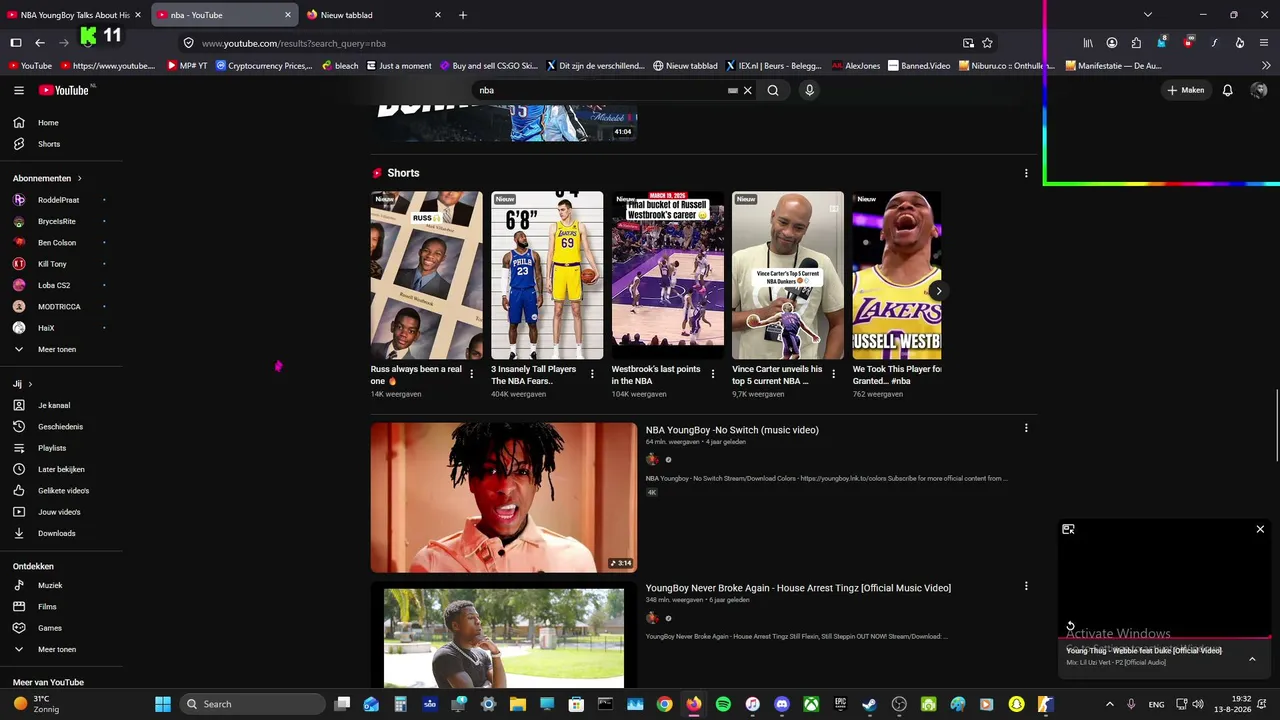Open the AlexJones bookmark
The width and height of the screenshot is (1280, 720).
856,66
